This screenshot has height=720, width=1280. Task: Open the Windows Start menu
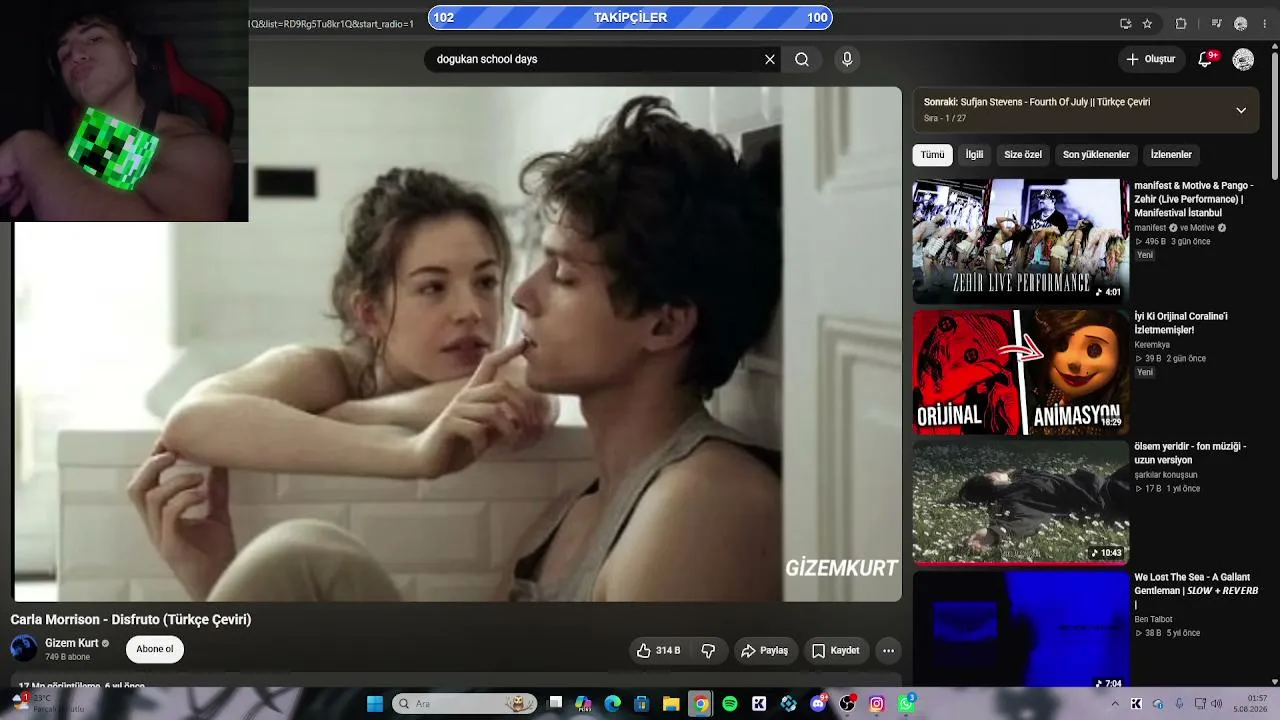tap(375, 704)
